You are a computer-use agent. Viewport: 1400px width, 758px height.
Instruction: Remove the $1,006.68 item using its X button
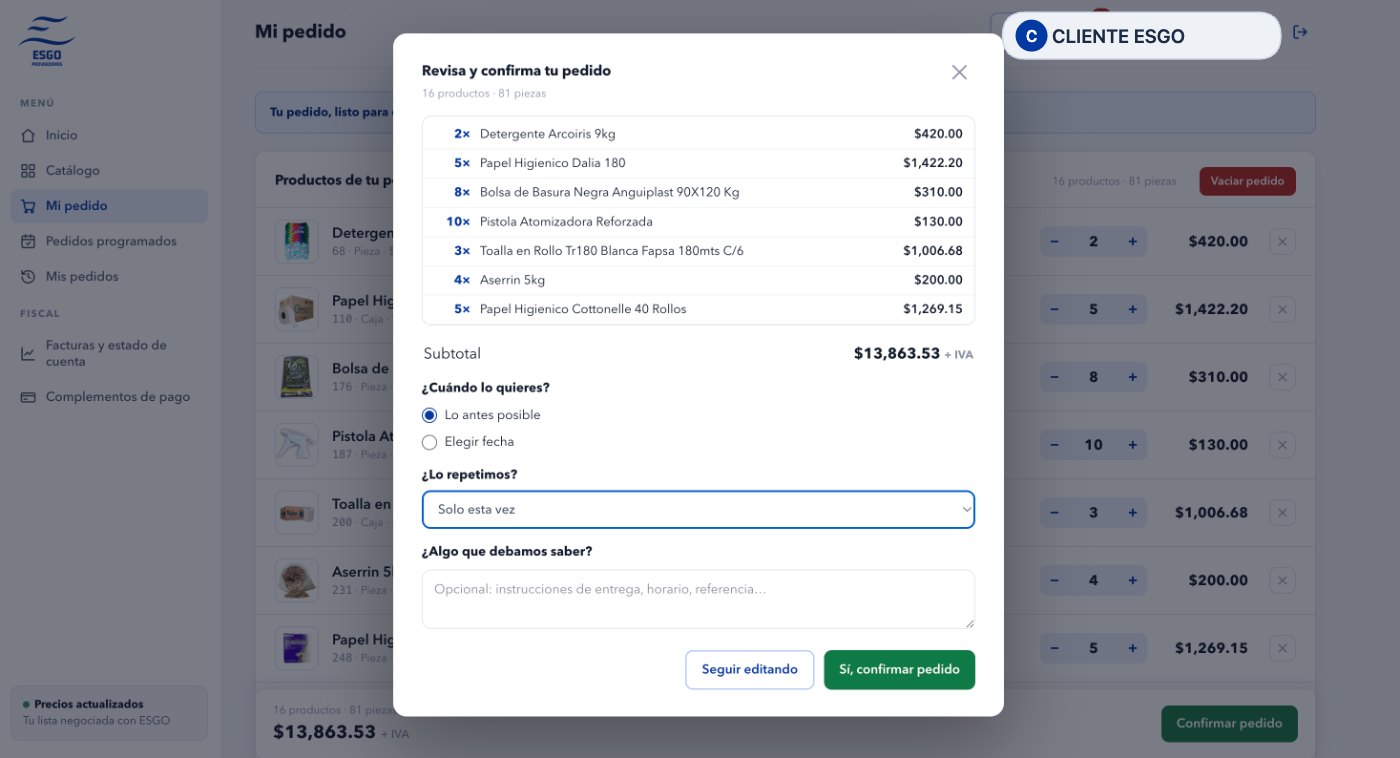pyautogui.click(x=1282, y=513)
